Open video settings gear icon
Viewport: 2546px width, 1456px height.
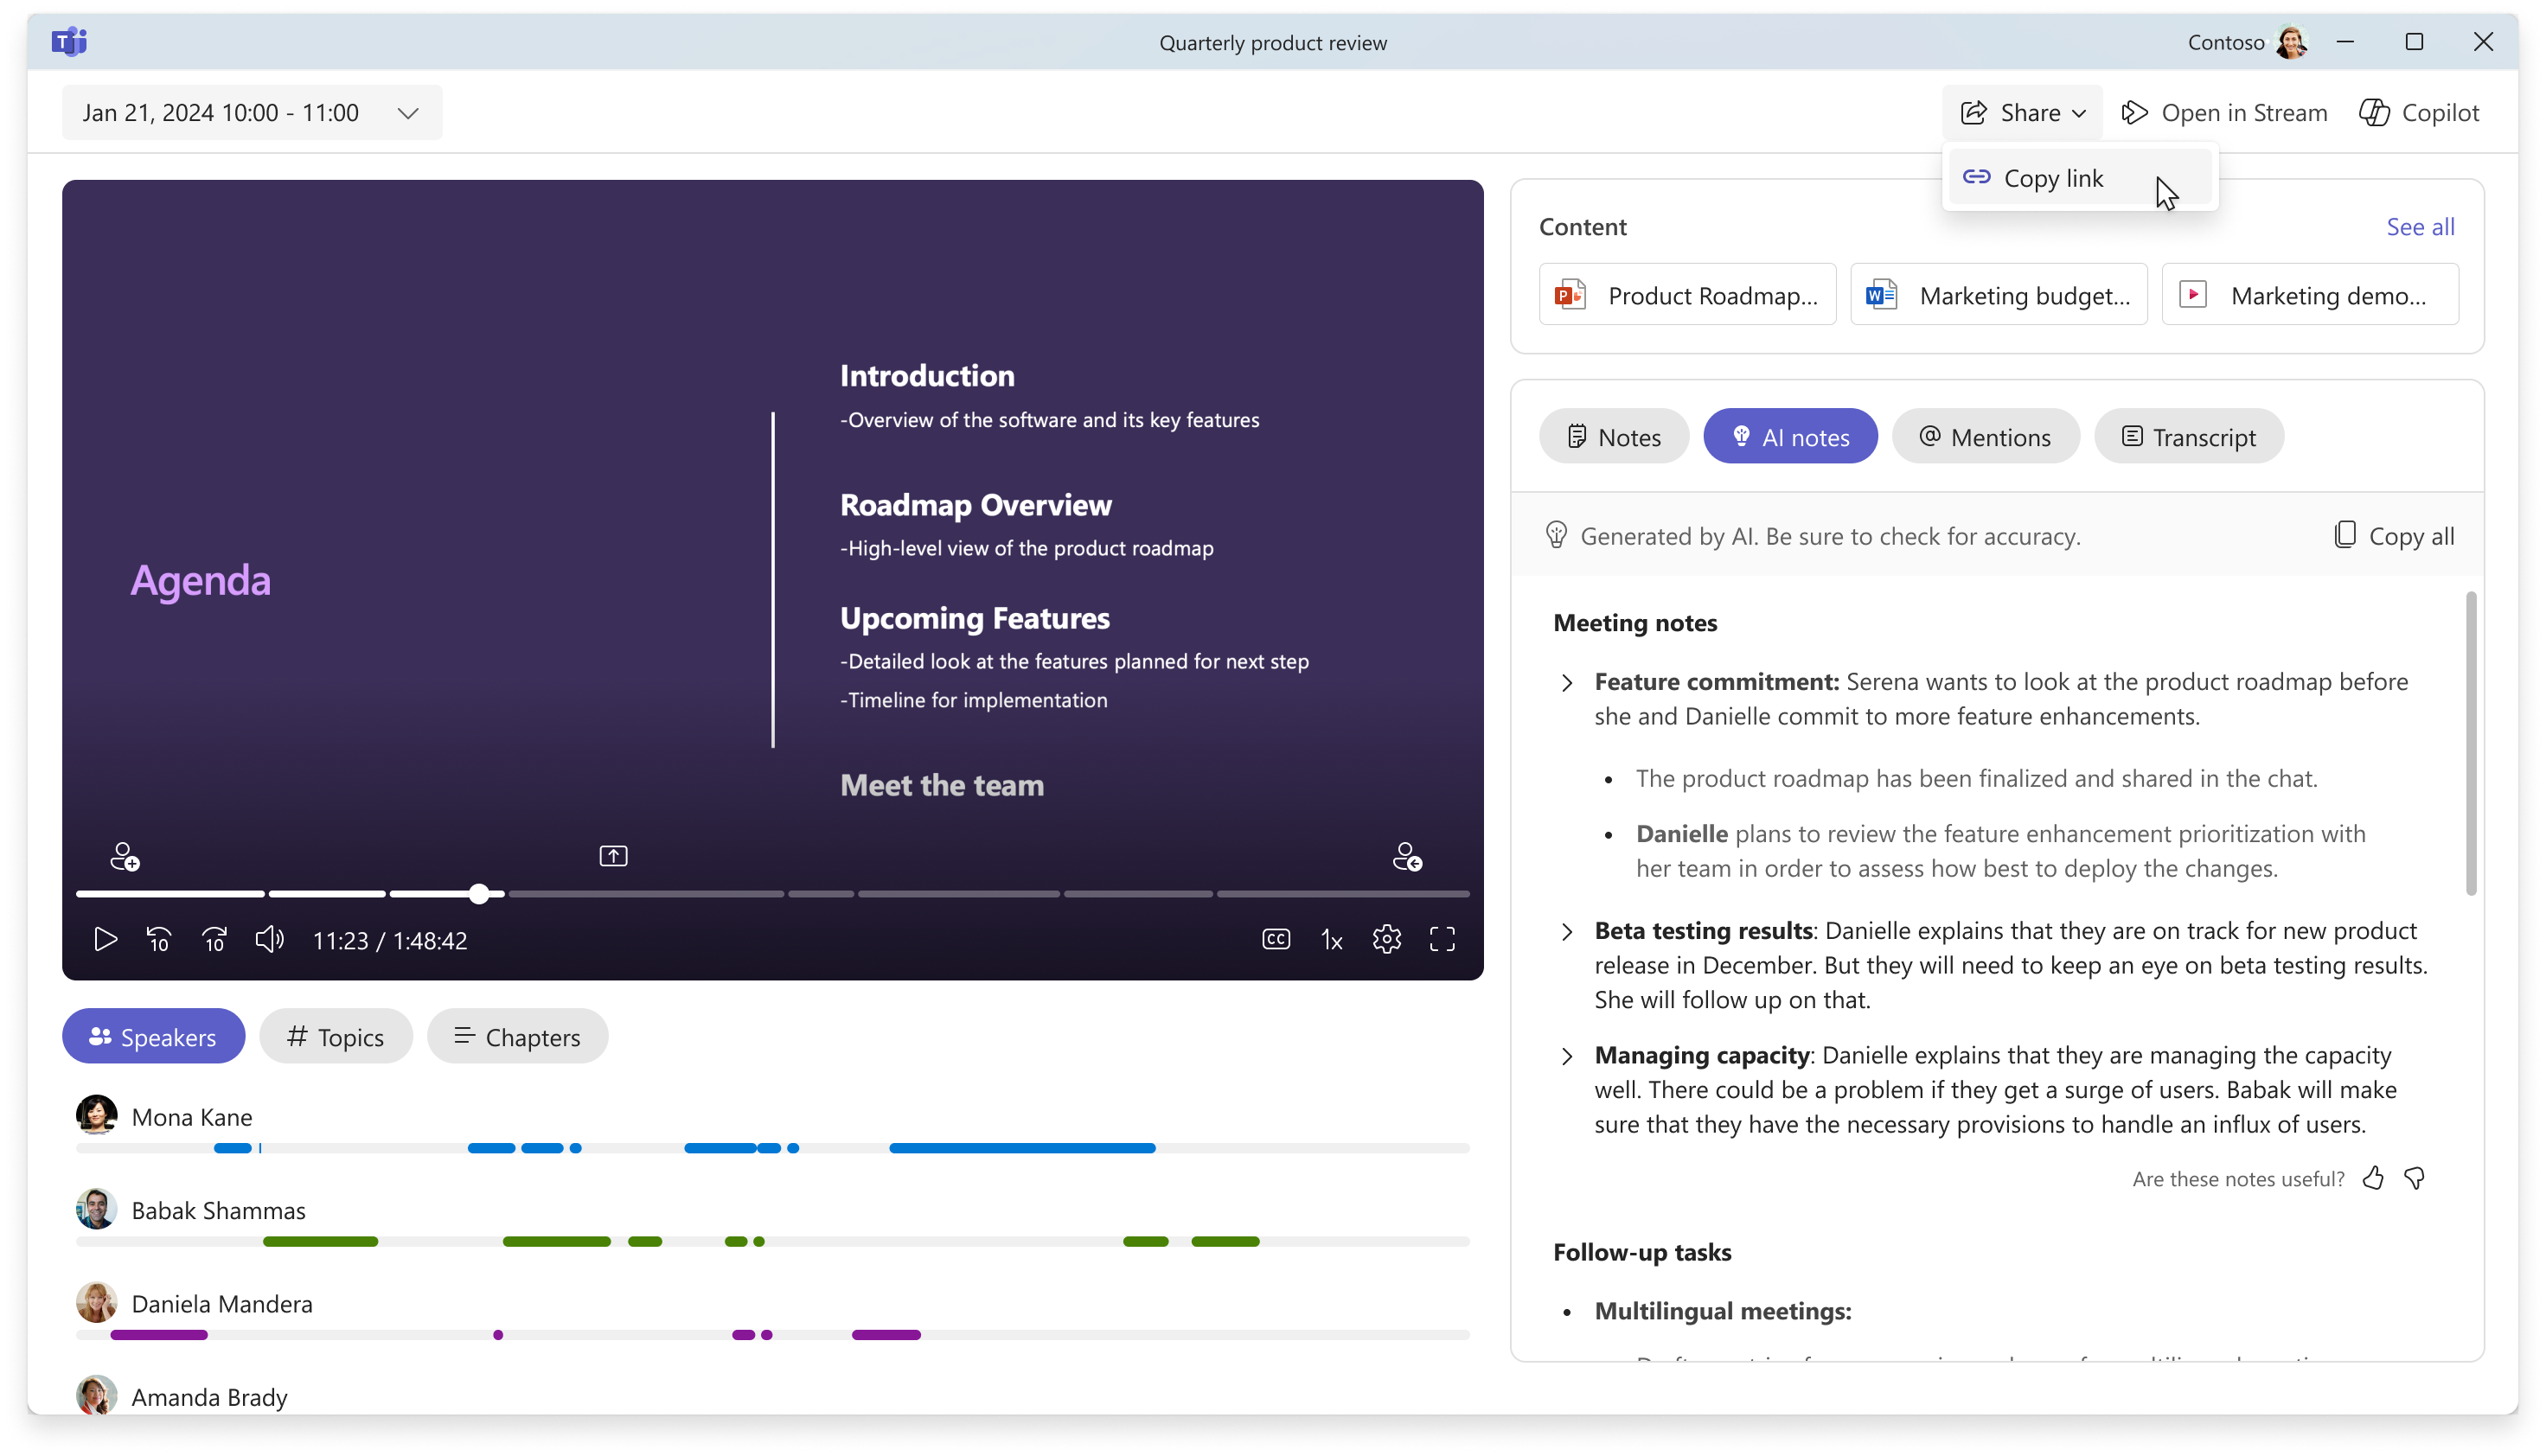click(1386, 940)
